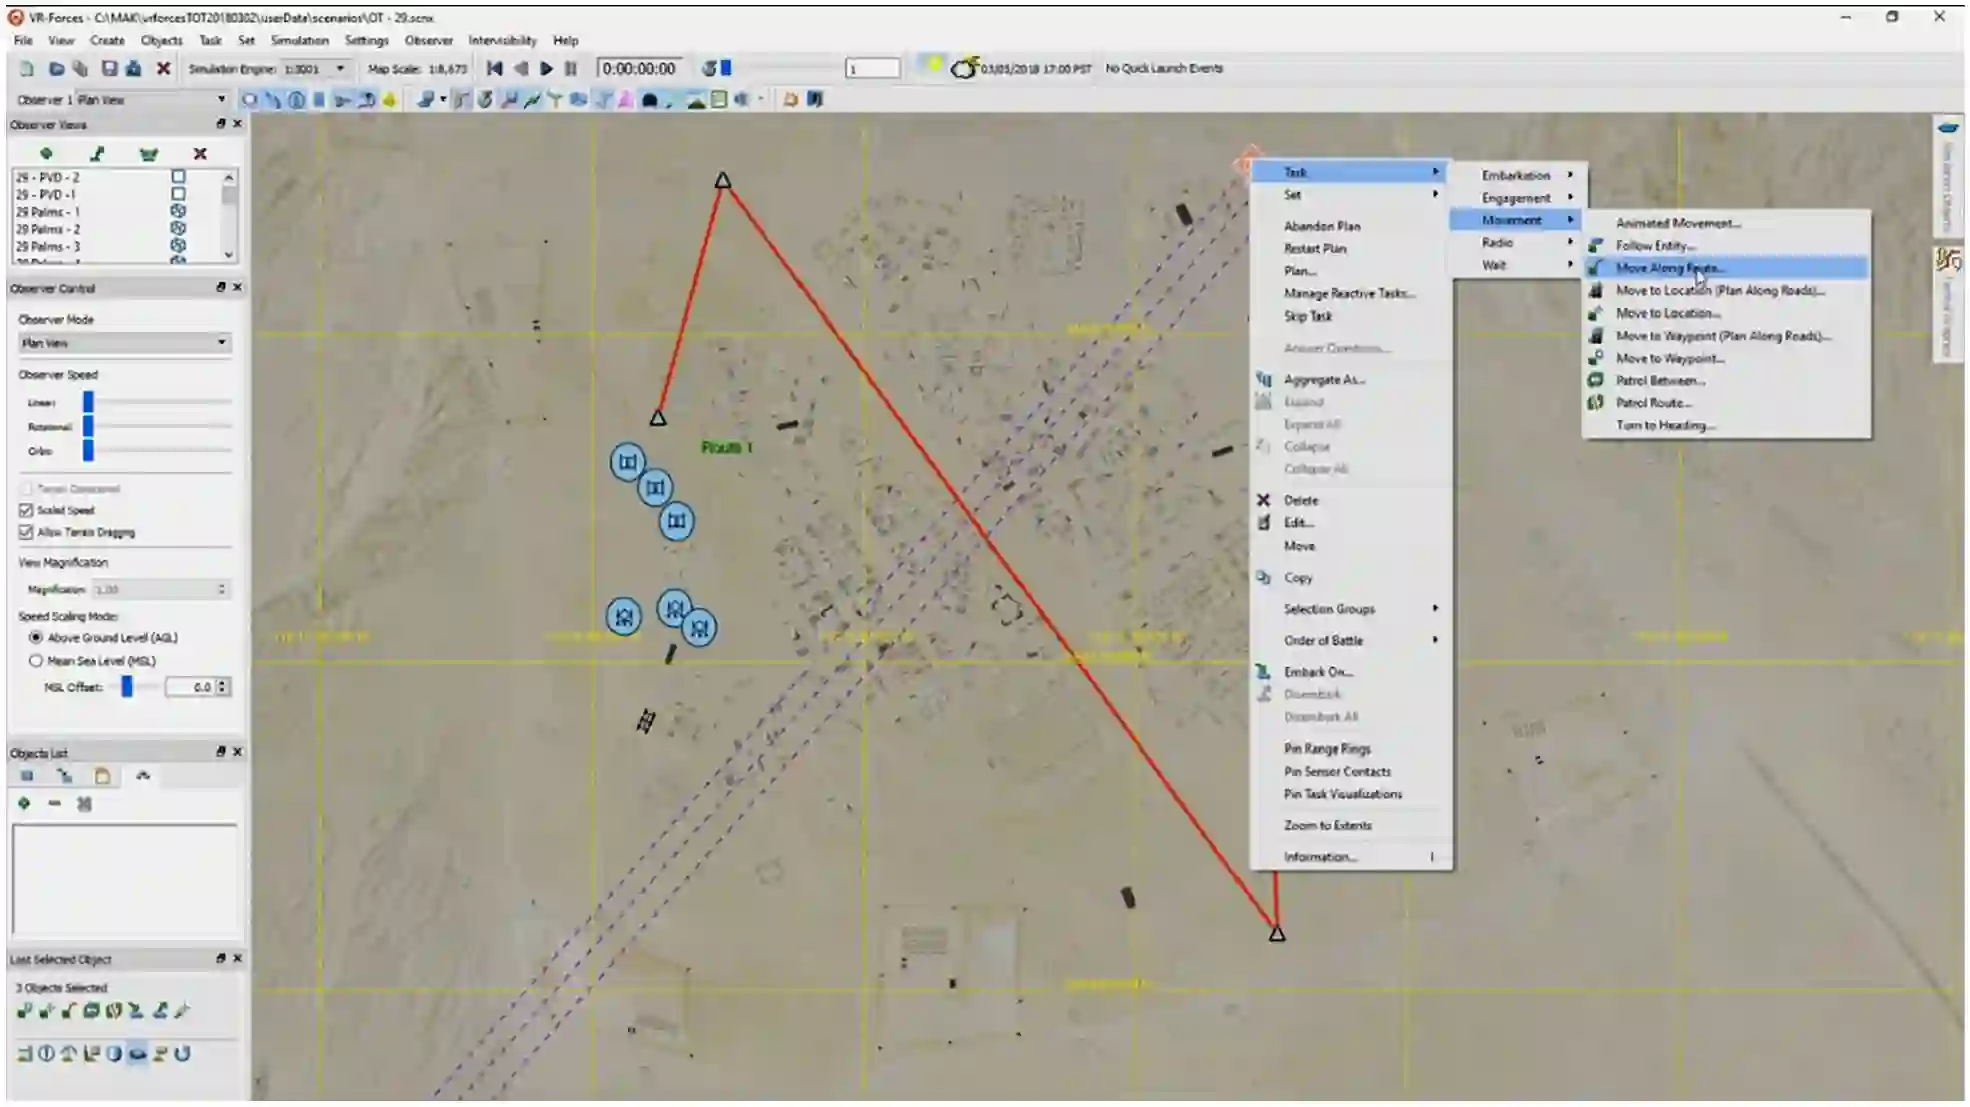Screen dimensions: 1970x1107
Task: Select Move Along Route menu item
Action: 1669,268
